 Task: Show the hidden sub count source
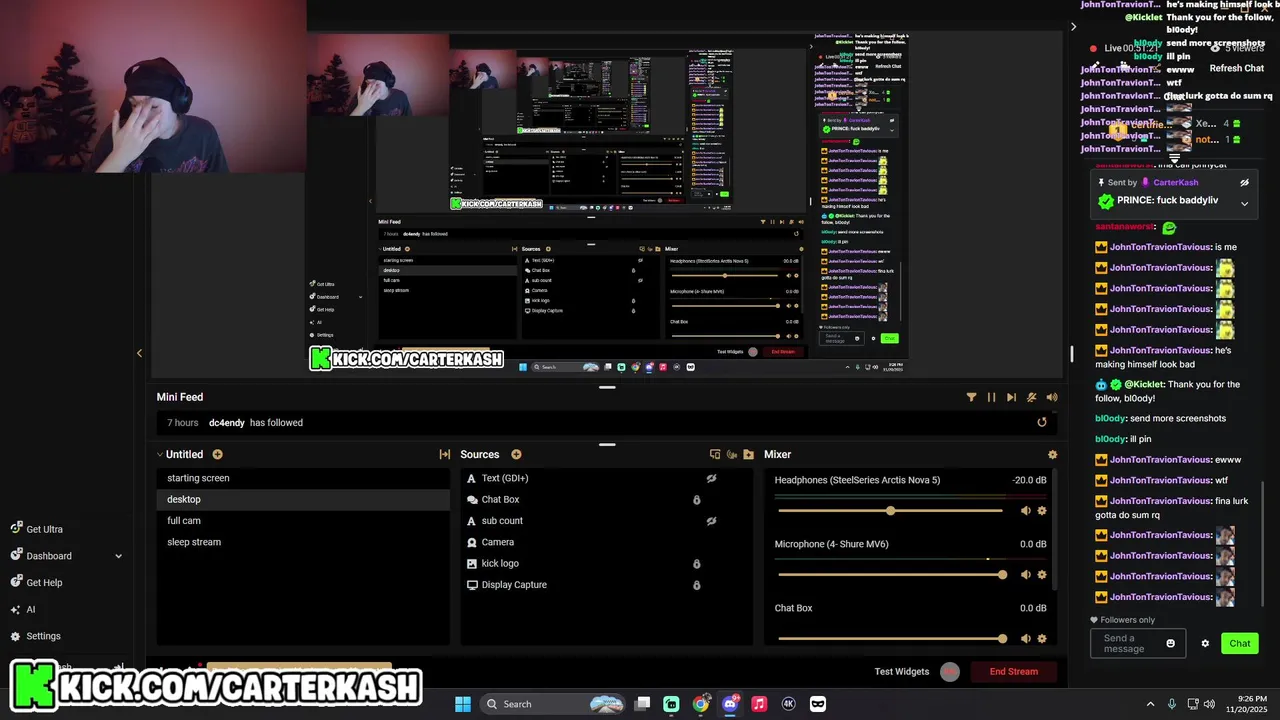(711, 521)
